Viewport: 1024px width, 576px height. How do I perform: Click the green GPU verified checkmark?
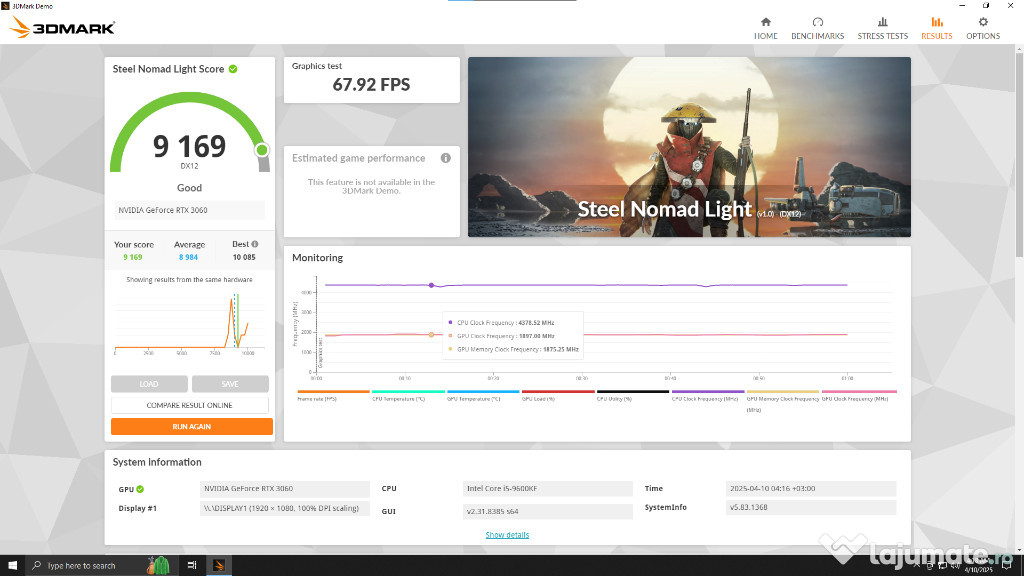[x=140, y=489]
